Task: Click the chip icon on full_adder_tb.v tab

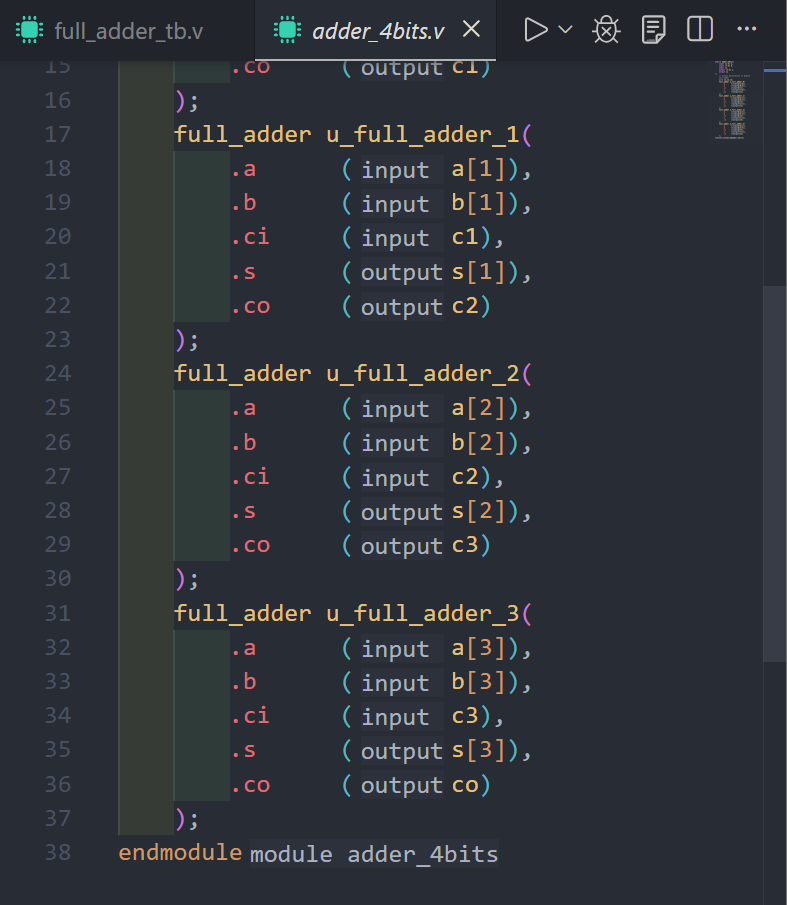Action: point(30,31)
